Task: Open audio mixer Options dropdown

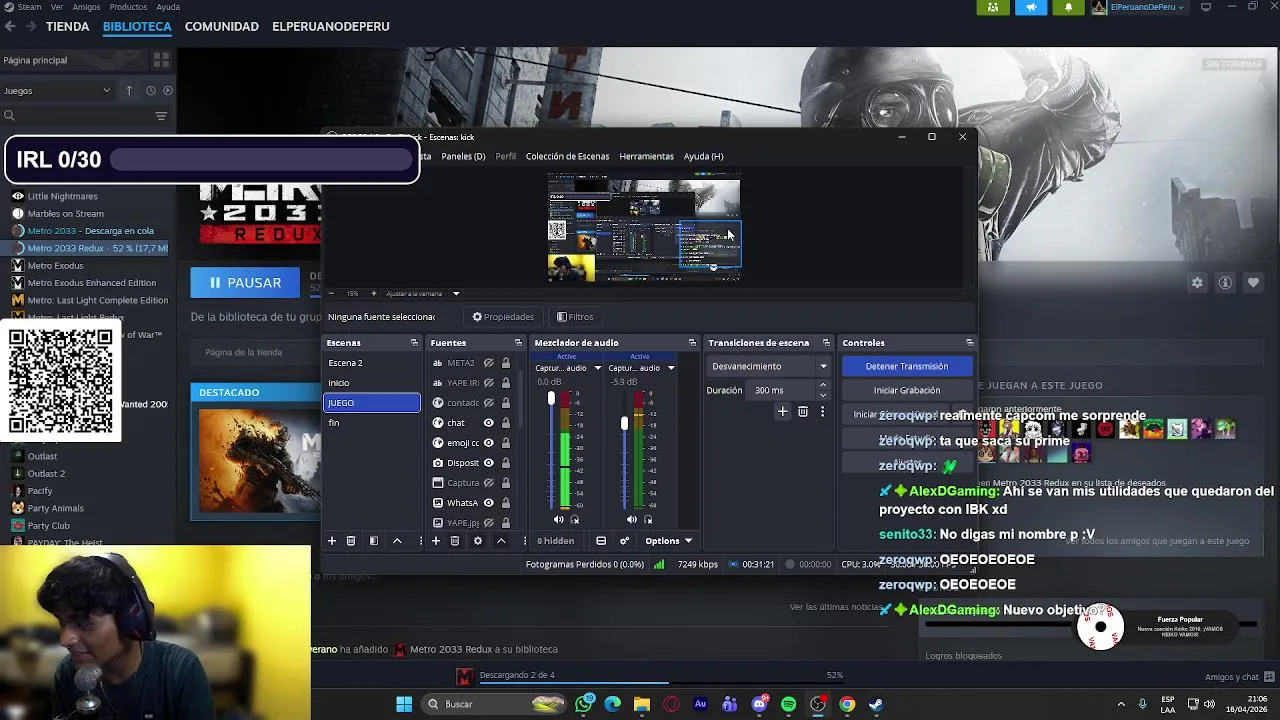Action: tap(668, 541)
